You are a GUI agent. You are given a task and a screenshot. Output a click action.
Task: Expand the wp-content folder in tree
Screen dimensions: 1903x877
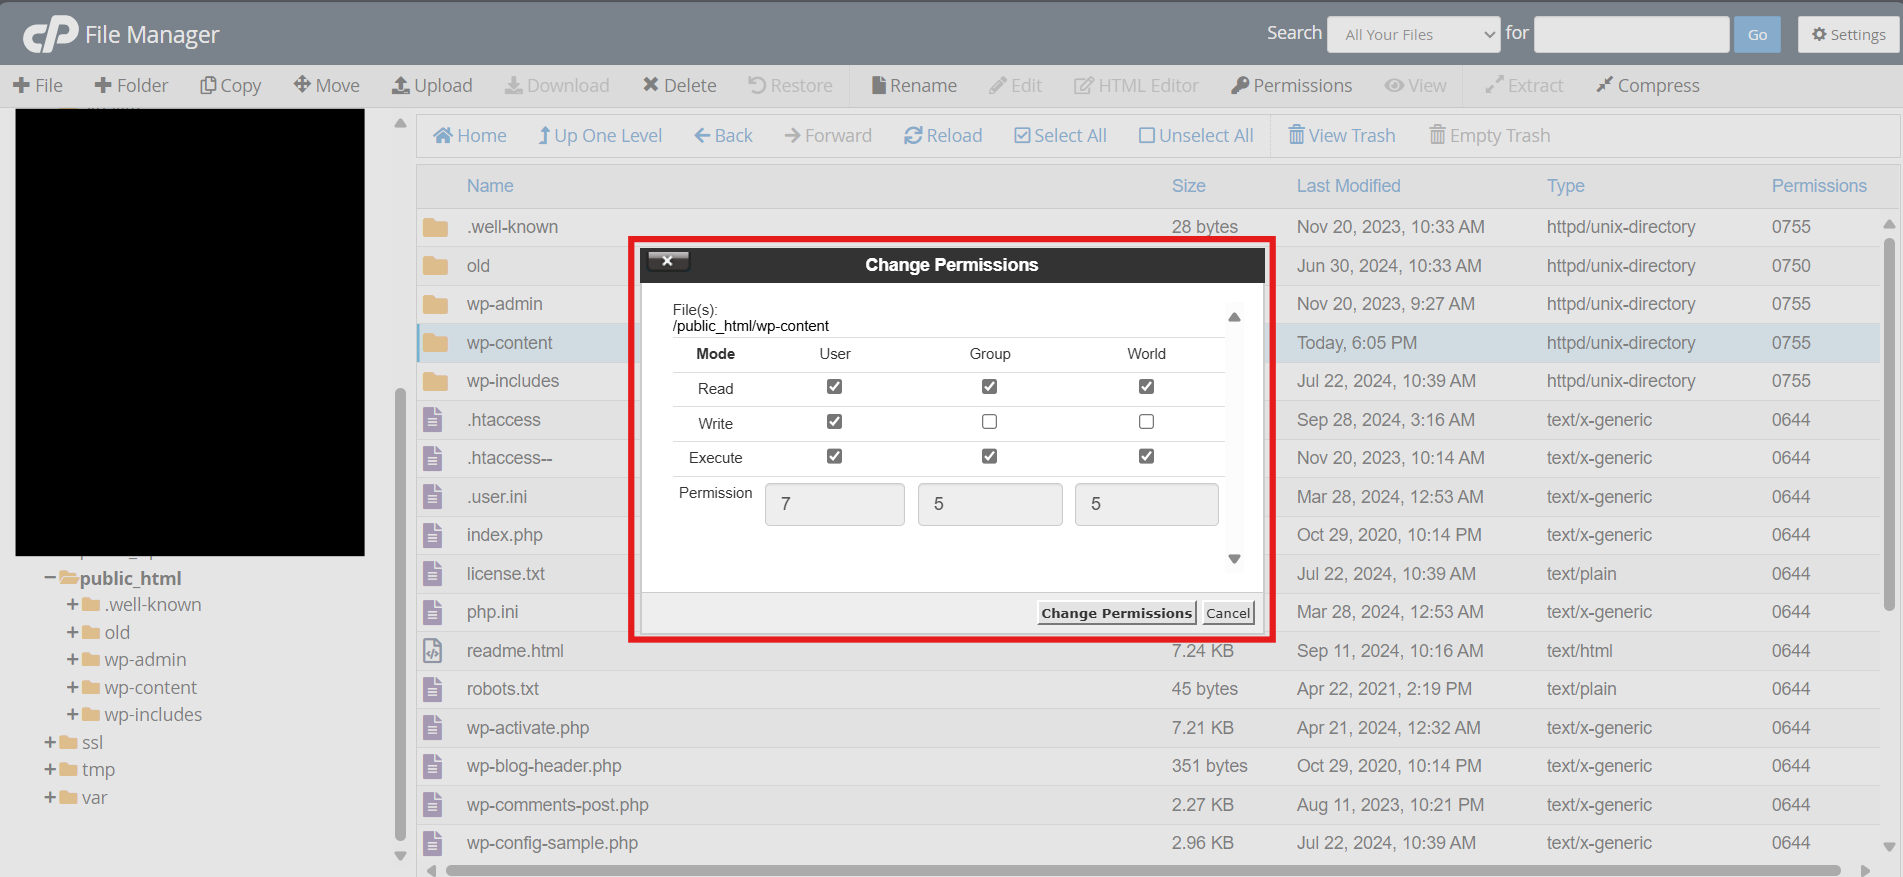pos(72,688)
